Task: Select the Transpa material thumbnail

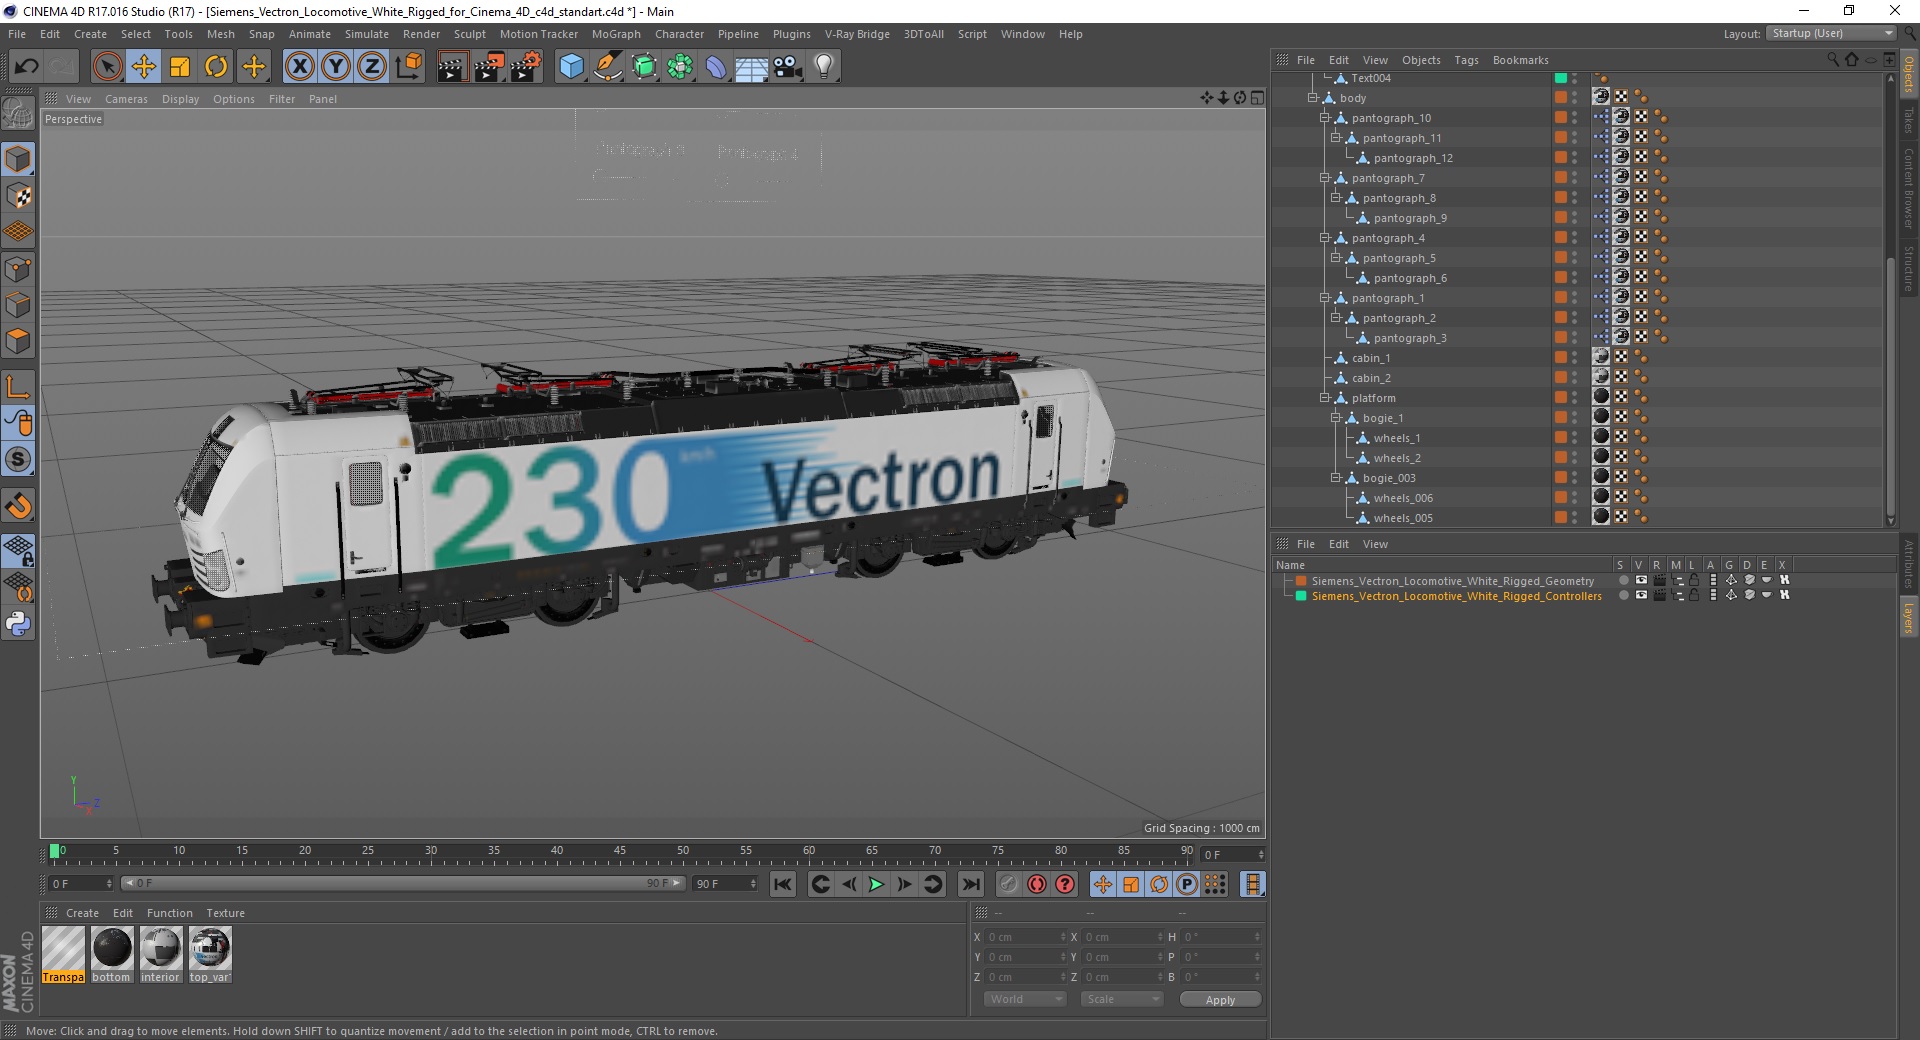Action: tap(63, 954)
